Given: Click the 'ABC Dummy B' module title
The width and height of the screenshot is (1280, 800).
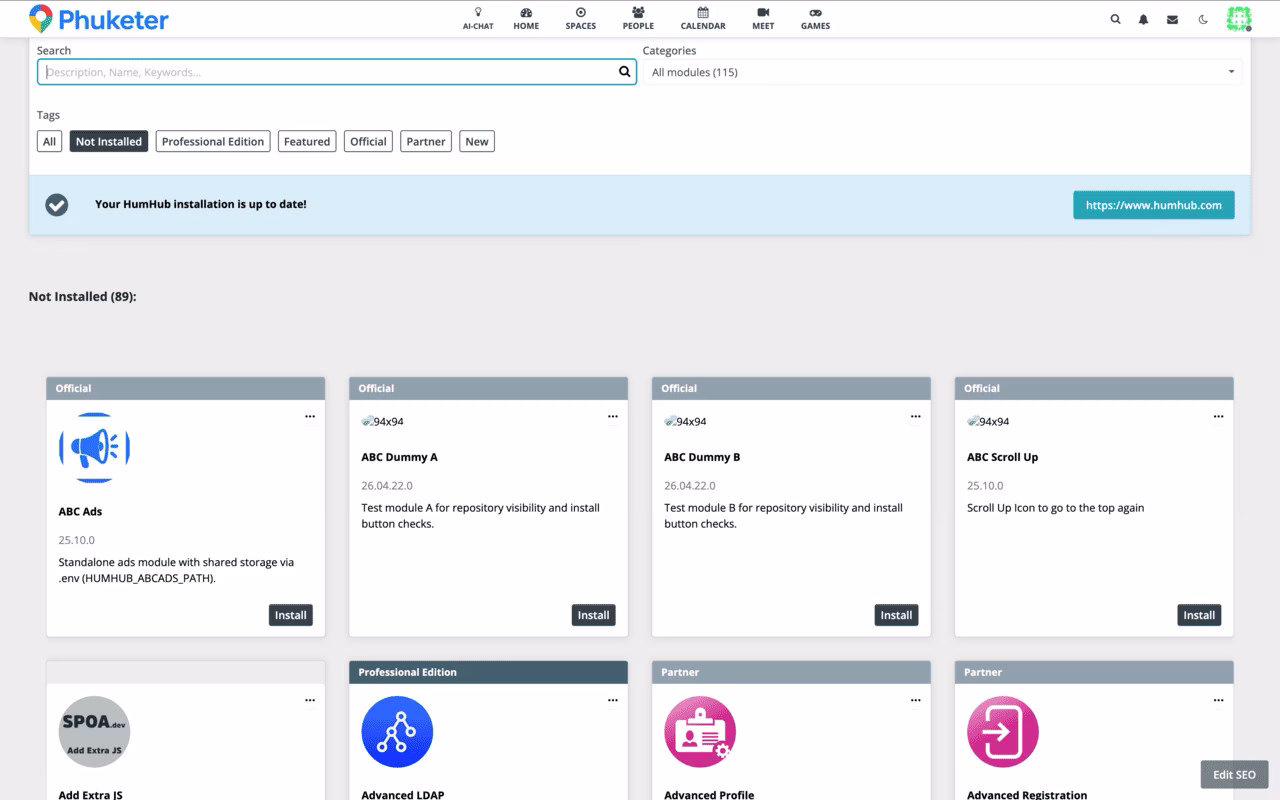Looking at the screenshot, I should (x=702, y=457).
